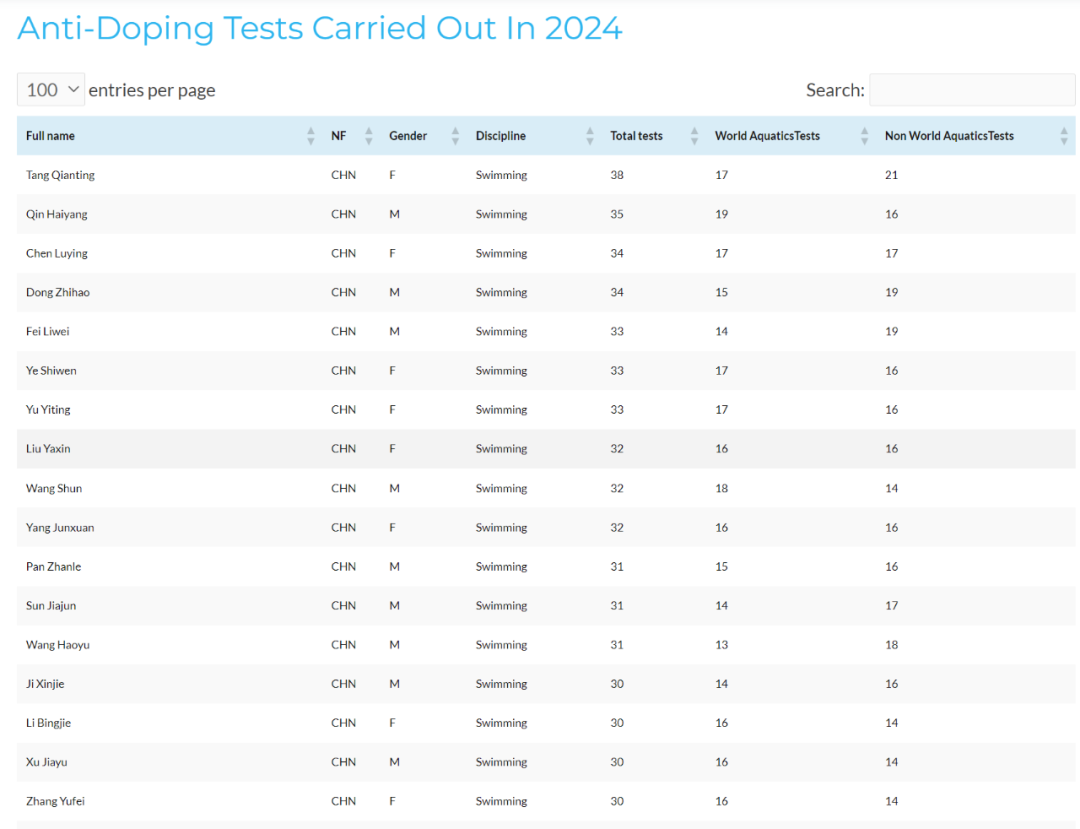
Task: Select the Qin Haiyang row name
Action: [x=56, y=214]
